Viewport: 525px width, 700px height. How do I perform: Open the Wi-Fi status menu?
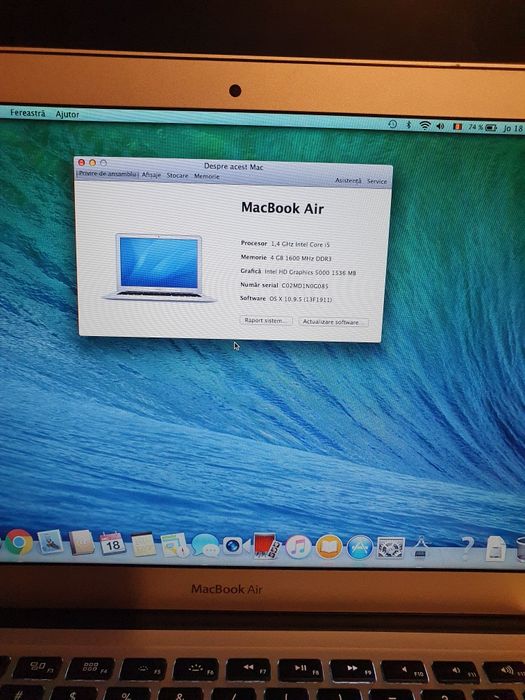click(x=425, y=125)
